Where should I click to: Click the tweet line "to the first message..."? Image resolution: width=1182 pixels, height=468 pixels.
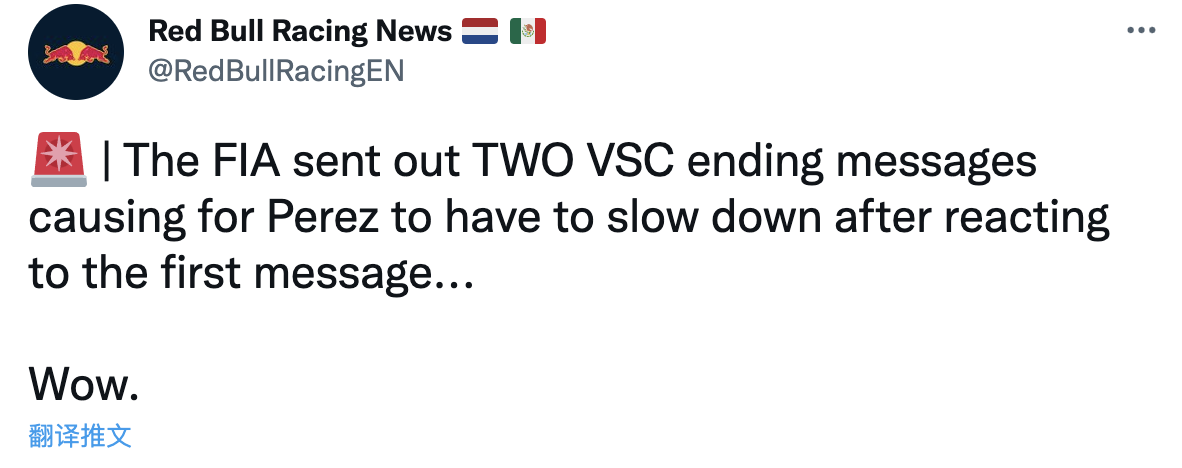(x=251, y=275)
